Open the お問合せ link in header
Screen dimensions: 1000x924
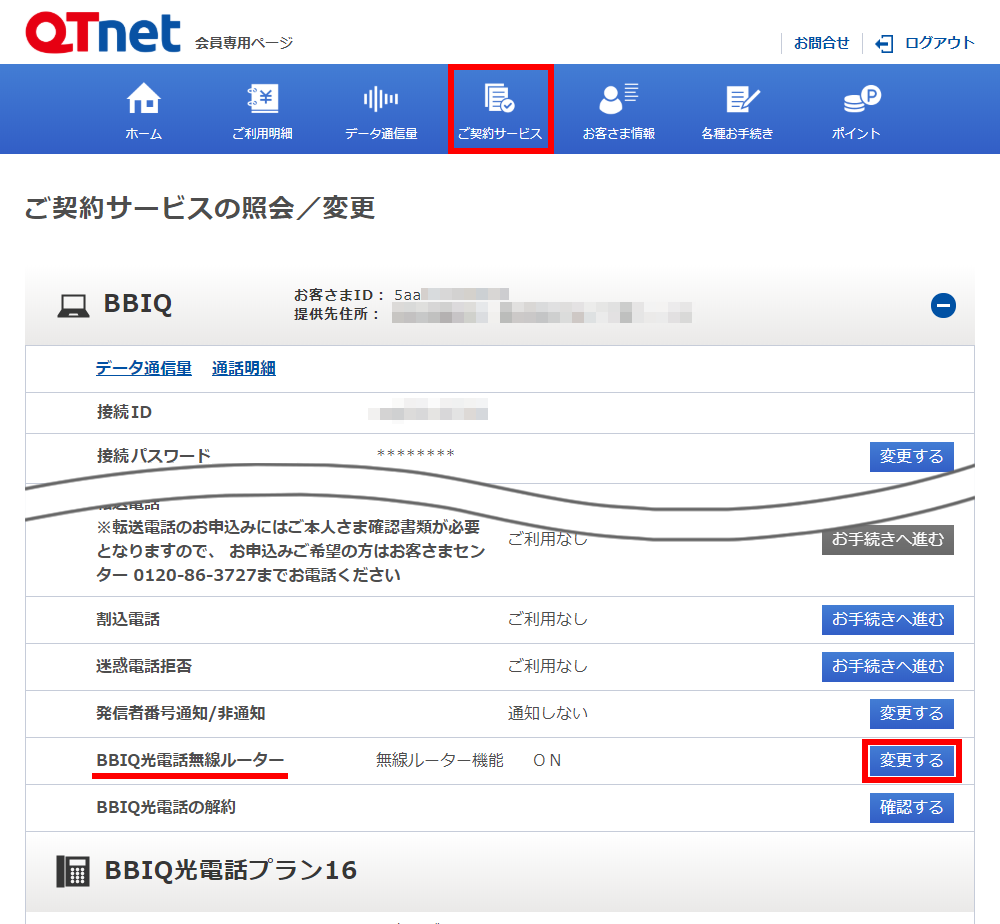coord(821,43)
